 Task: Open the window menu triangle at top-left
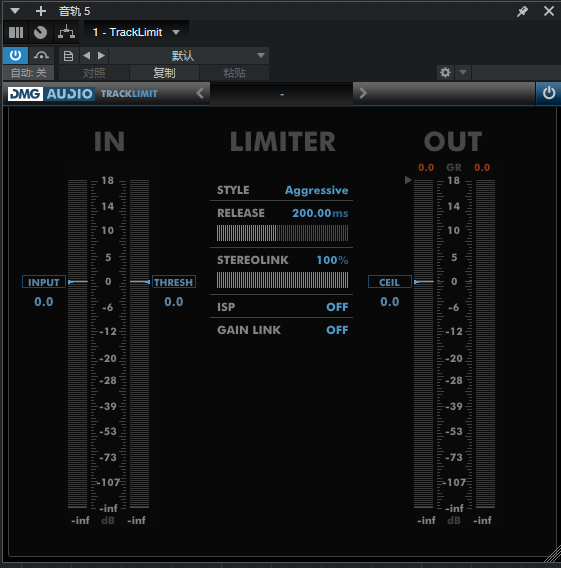coord(15,11)
